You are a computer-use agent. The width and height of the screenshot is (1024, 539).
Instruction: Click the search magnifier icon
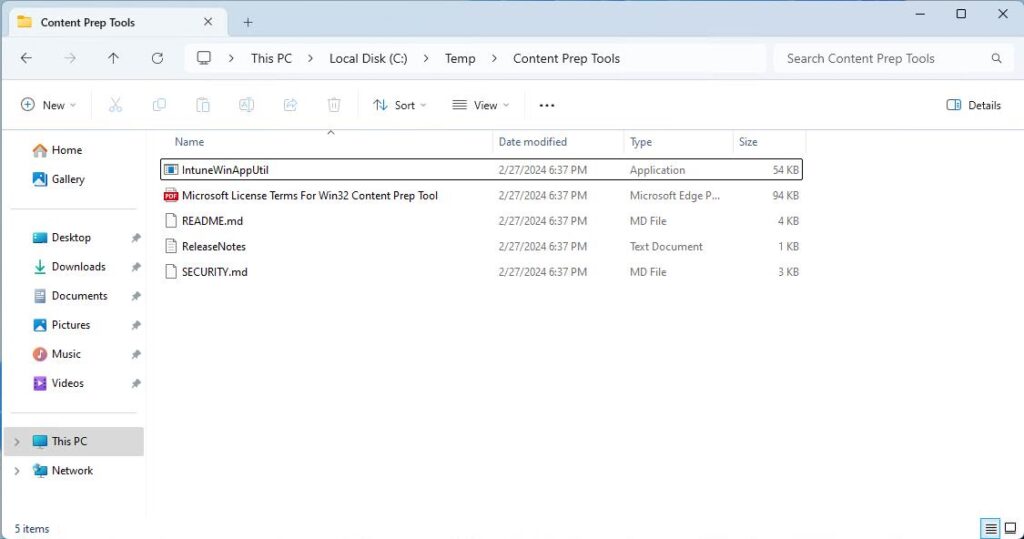pyautogui.click(x=996, y=58)
